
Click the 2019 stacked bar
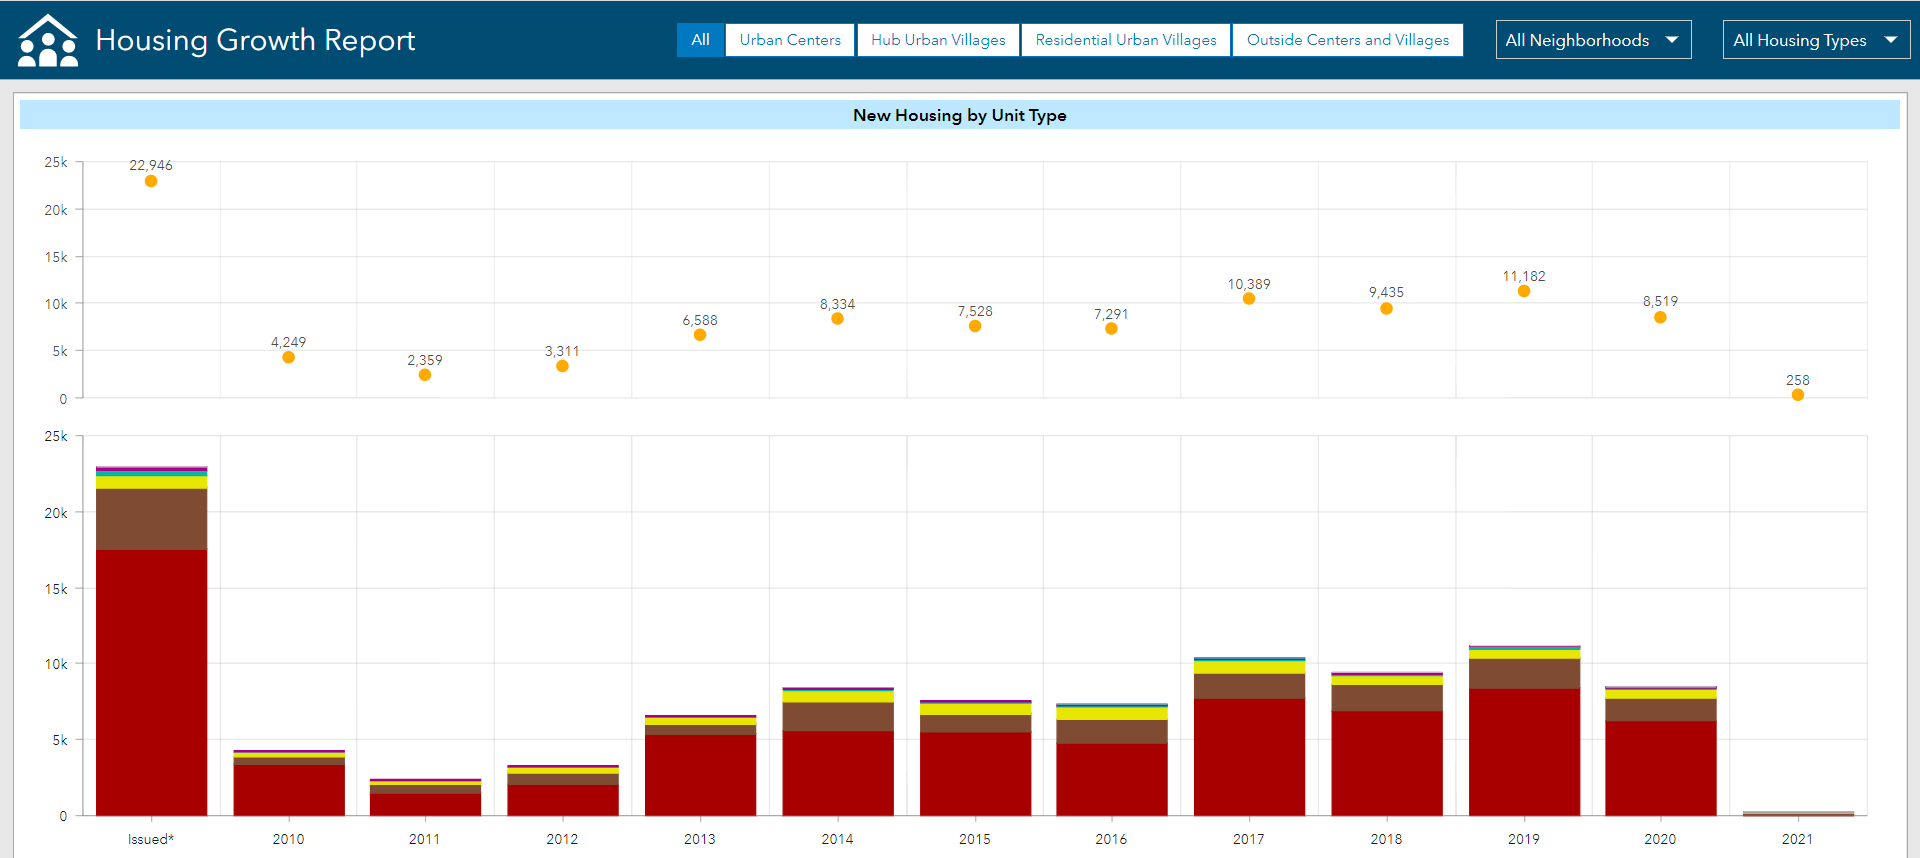pos(1524,750)
